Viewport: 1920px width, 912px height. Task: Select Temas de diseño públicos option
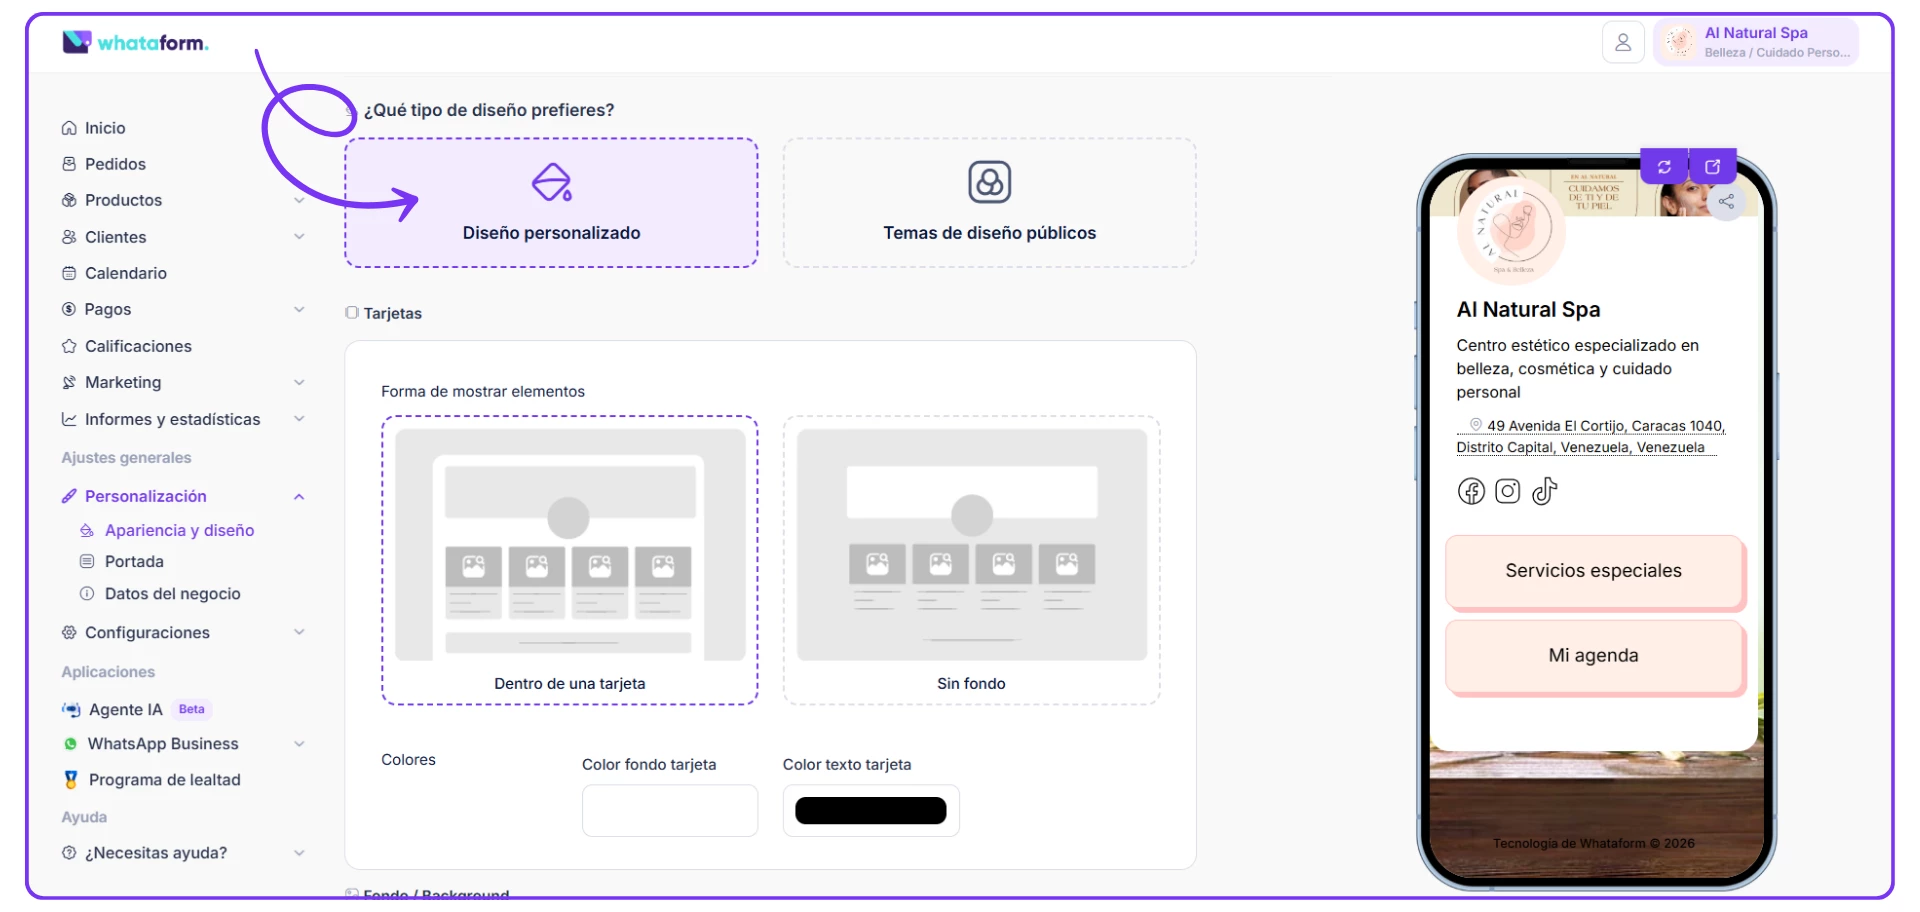(989, 203)
